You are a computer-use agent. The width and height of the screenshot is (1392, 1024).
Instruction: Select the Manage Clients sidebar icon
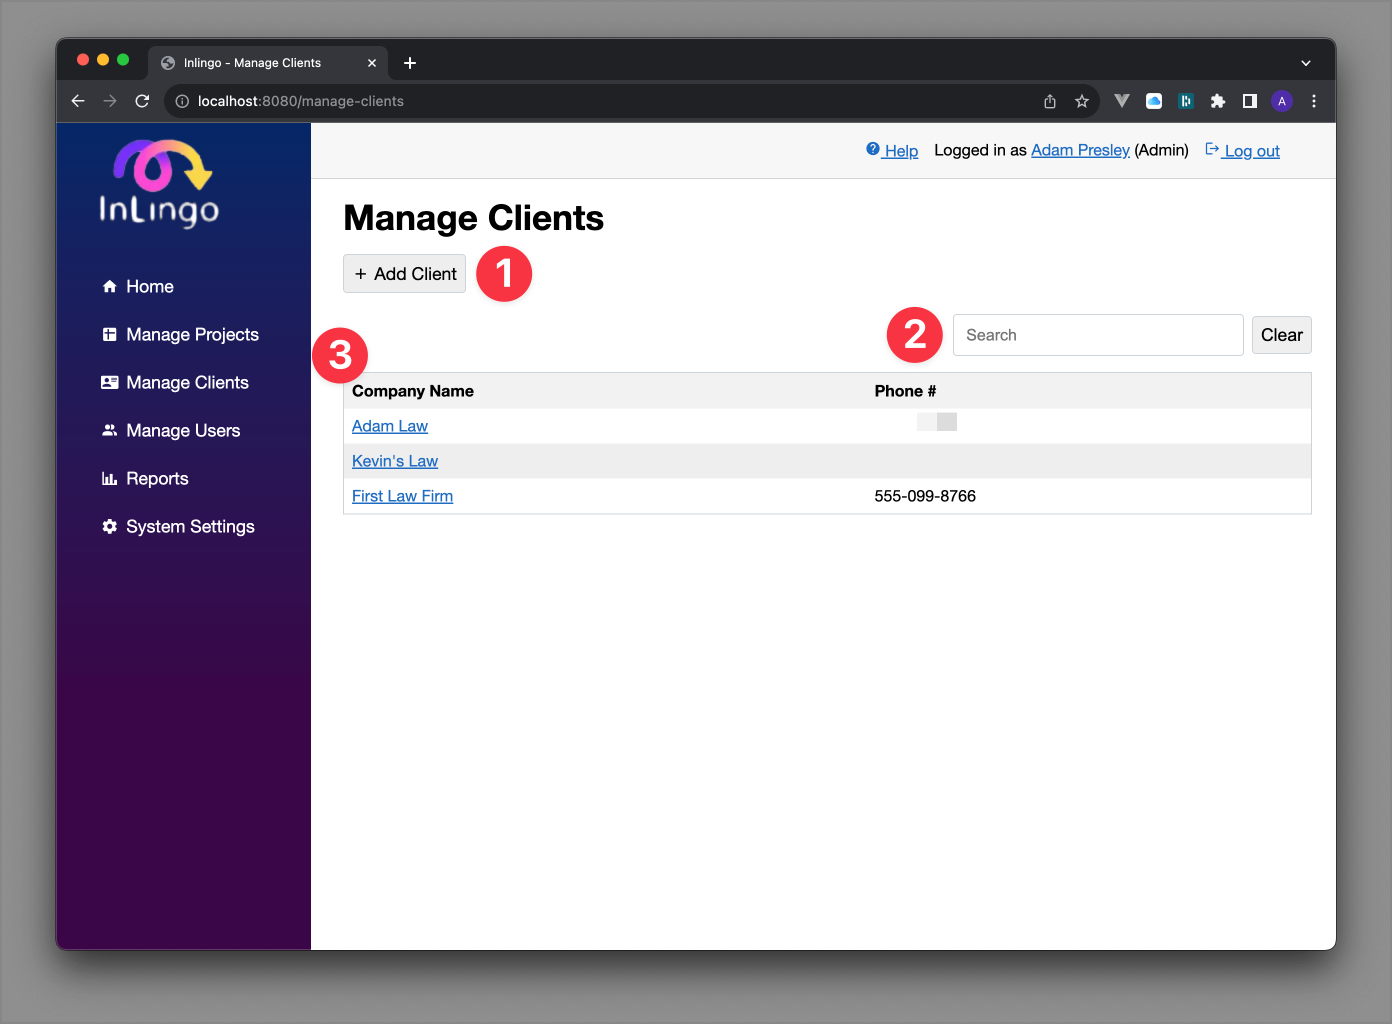pyautogui.click(x=110, y=382)
